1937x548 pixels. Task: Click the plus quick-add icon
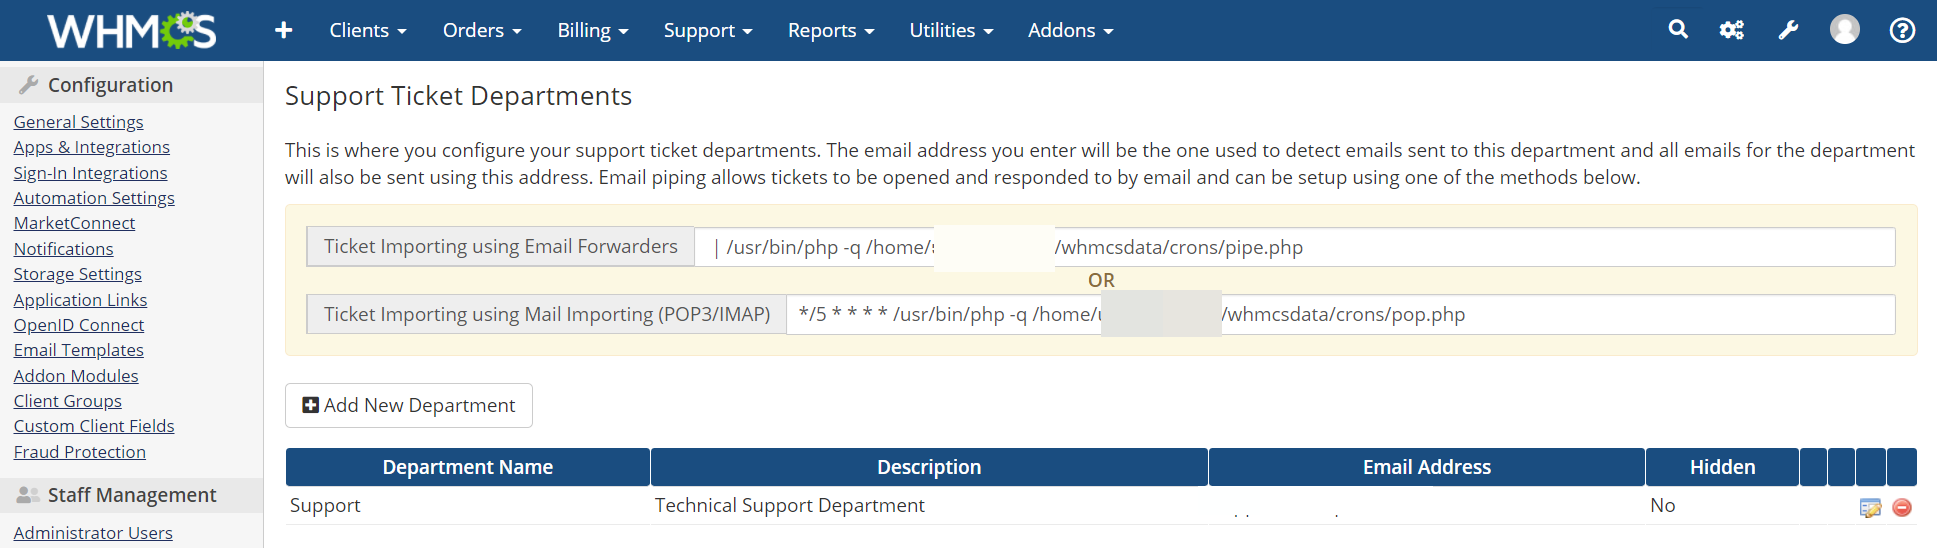click(284, 30)
